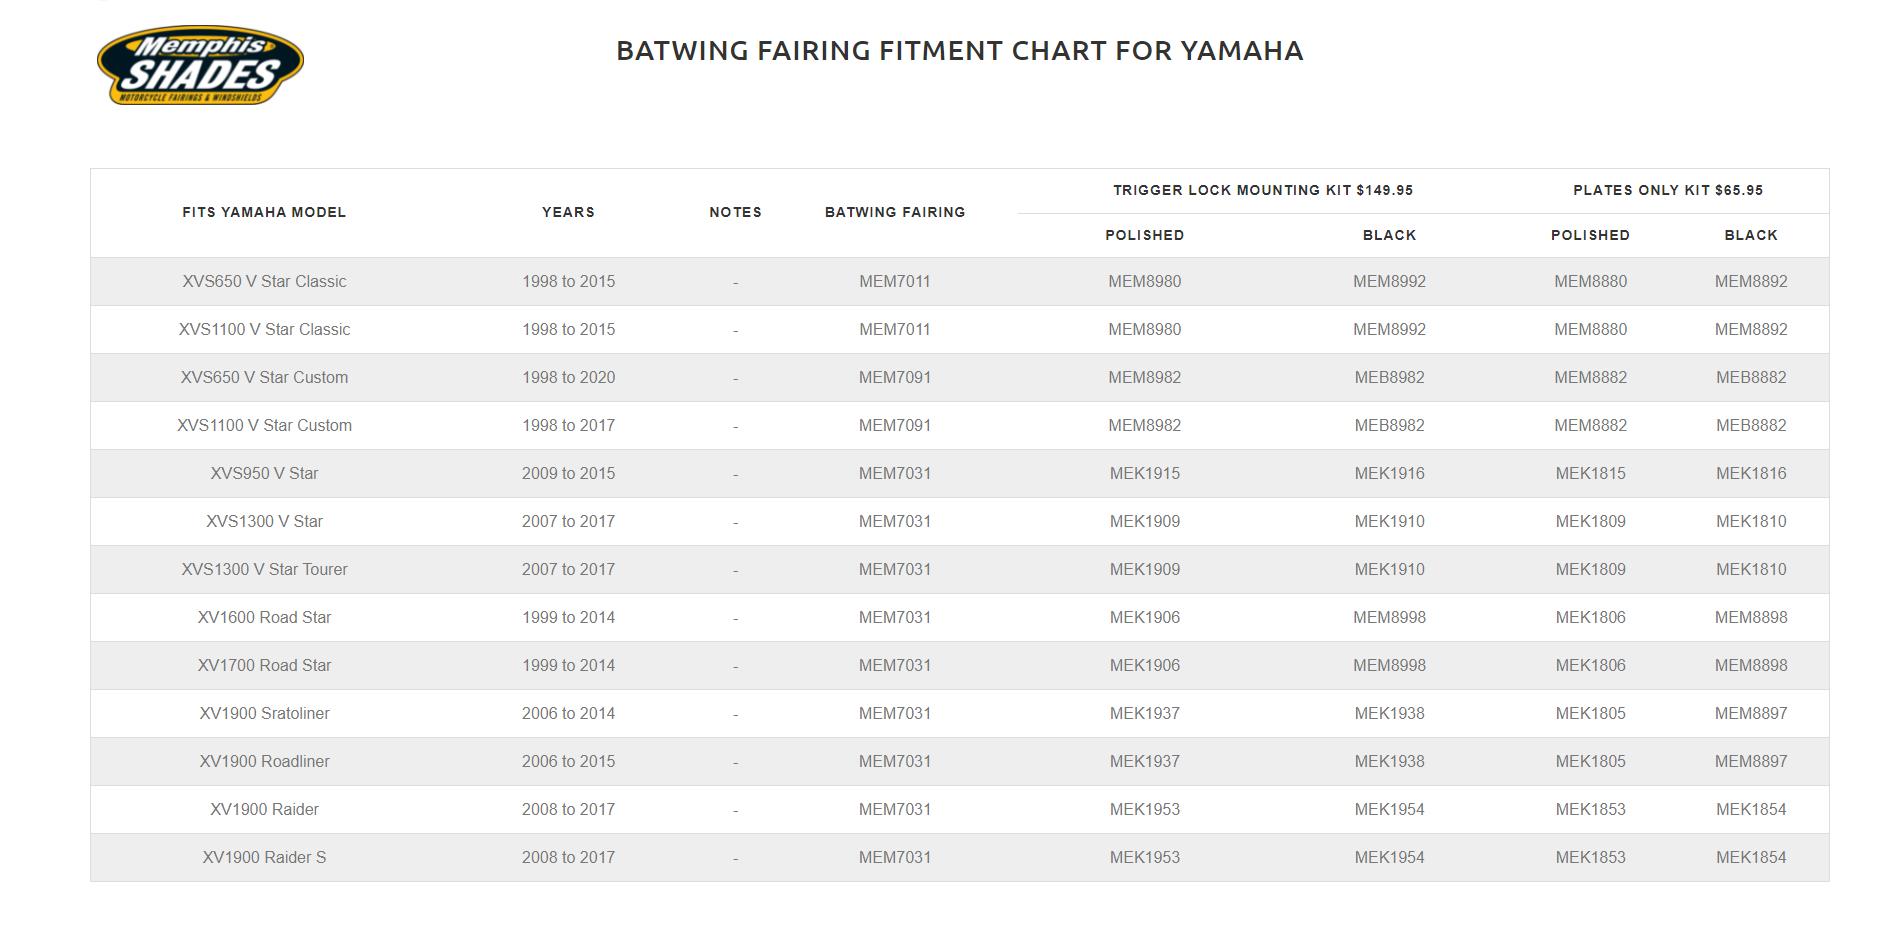1902x938 pixels.
Task: Select the MEK1915 polished kit part number
Action: [x=1144, y=474]
